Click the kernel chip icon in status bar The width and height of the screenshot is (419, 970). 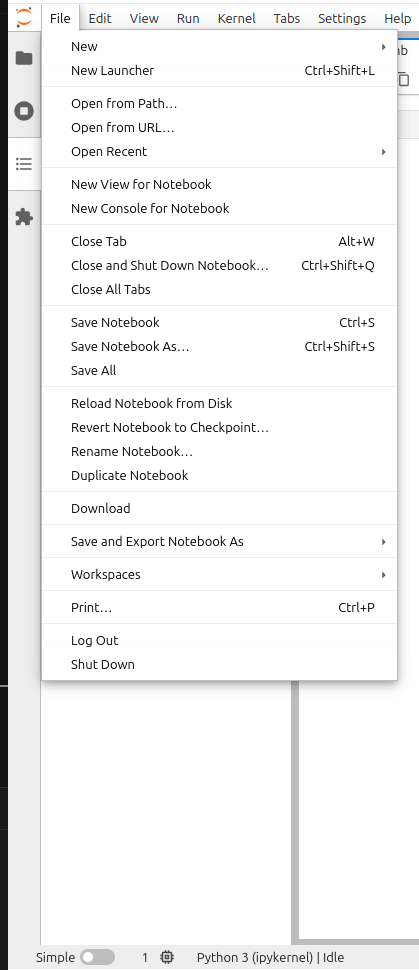(167, 957)
